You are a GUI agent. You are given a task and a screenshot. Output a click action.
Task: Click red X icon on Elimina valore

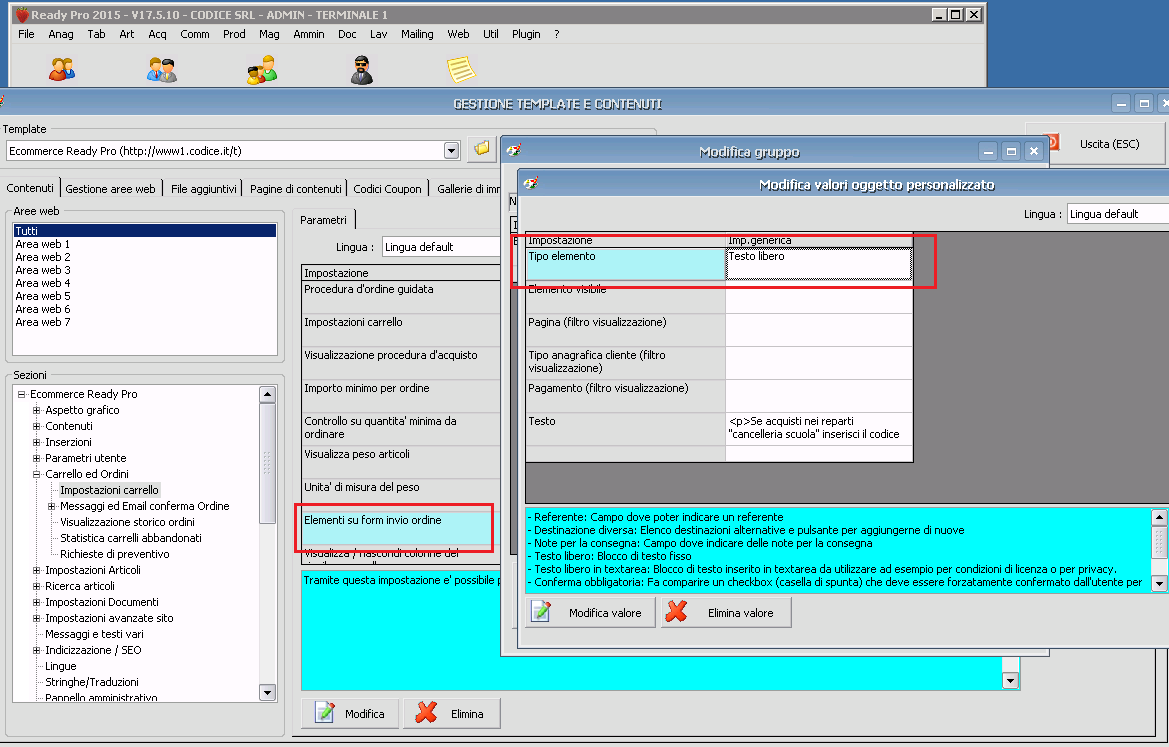[676, 612]
